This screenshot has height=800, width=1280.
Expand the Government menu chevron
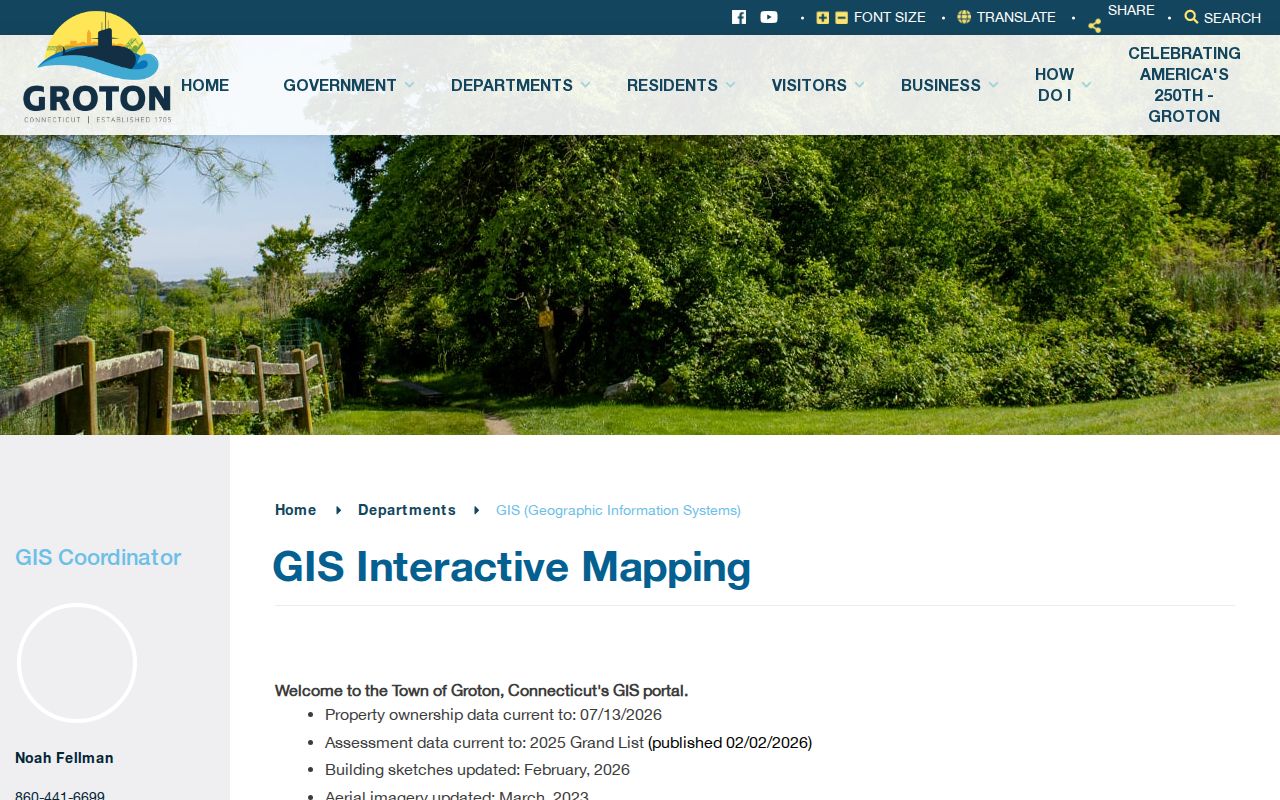tap(409, 85)
